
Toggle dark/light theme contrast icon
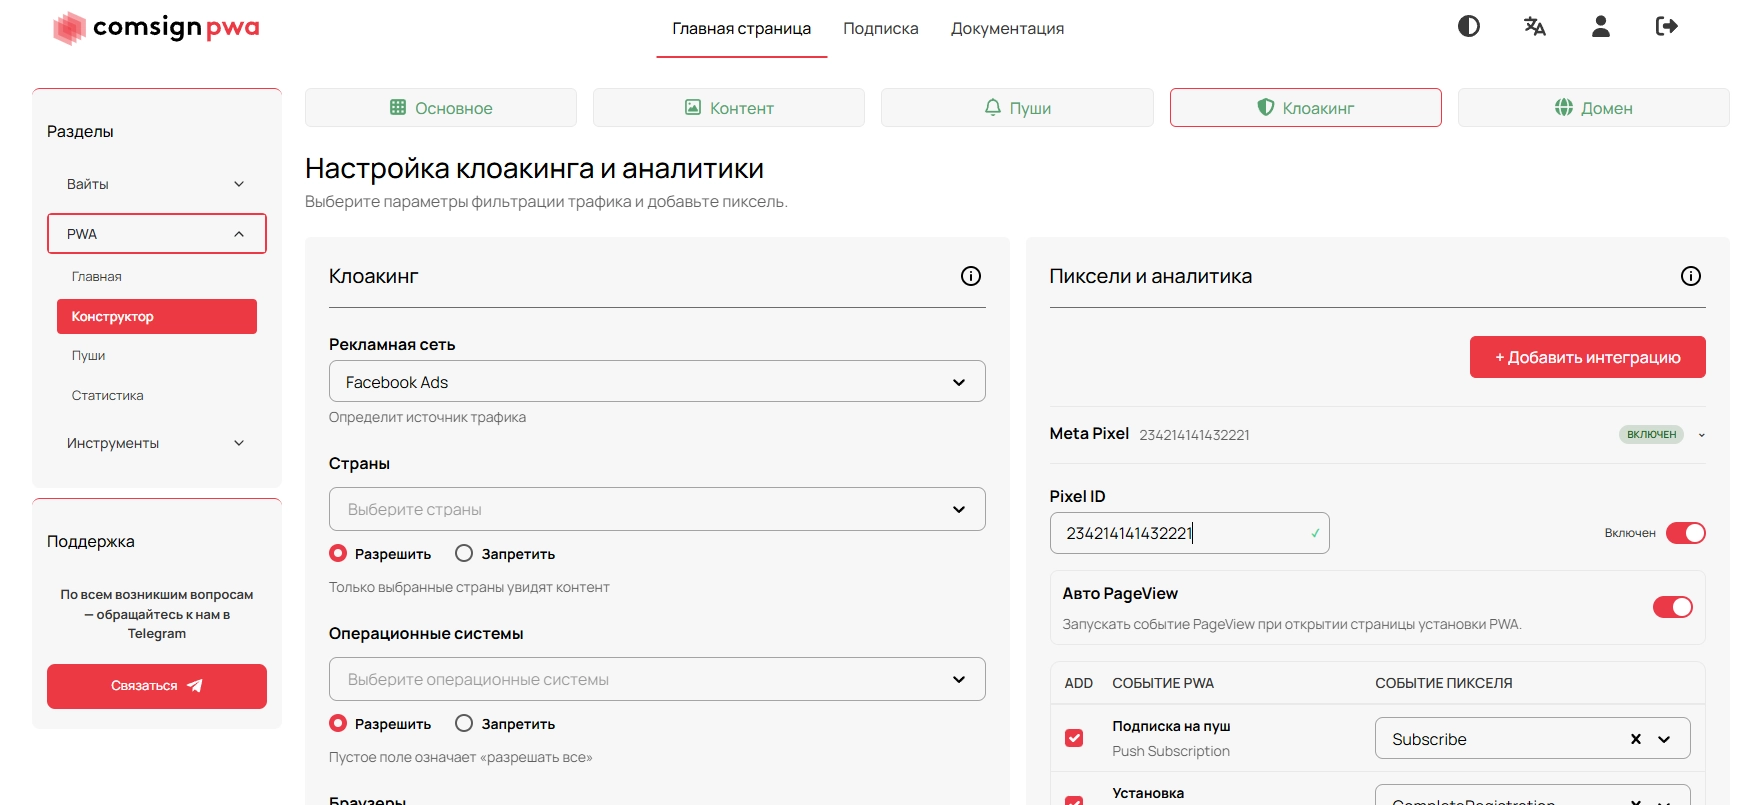tap(1469, 26)
